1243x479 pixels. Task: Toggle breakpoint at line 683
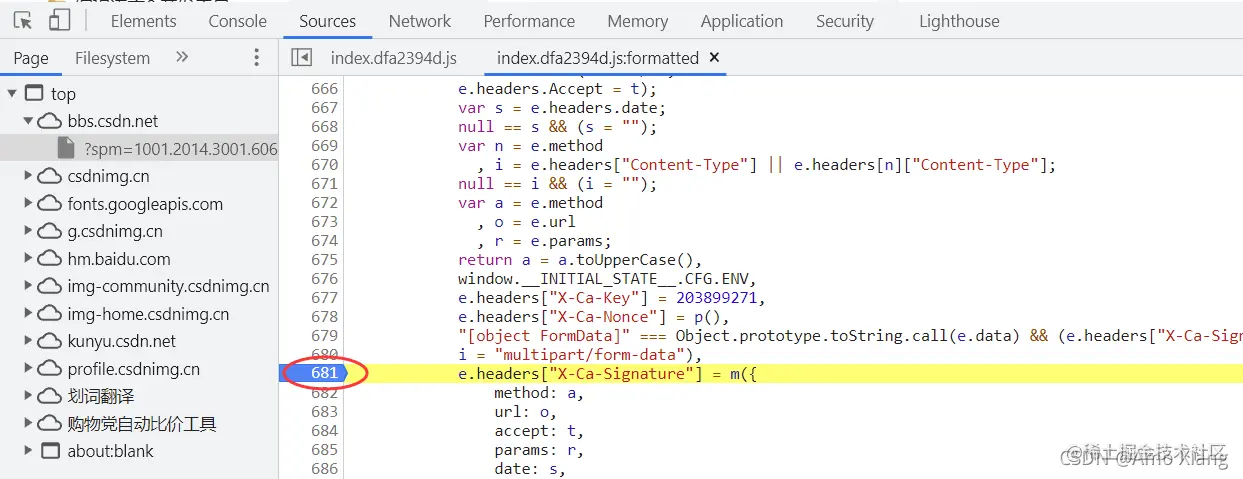(x=324, y=412)
